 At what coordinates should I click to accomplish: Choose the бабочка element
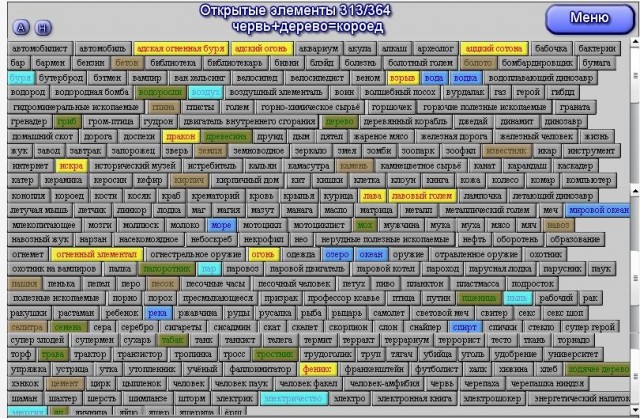pos(551,49)
